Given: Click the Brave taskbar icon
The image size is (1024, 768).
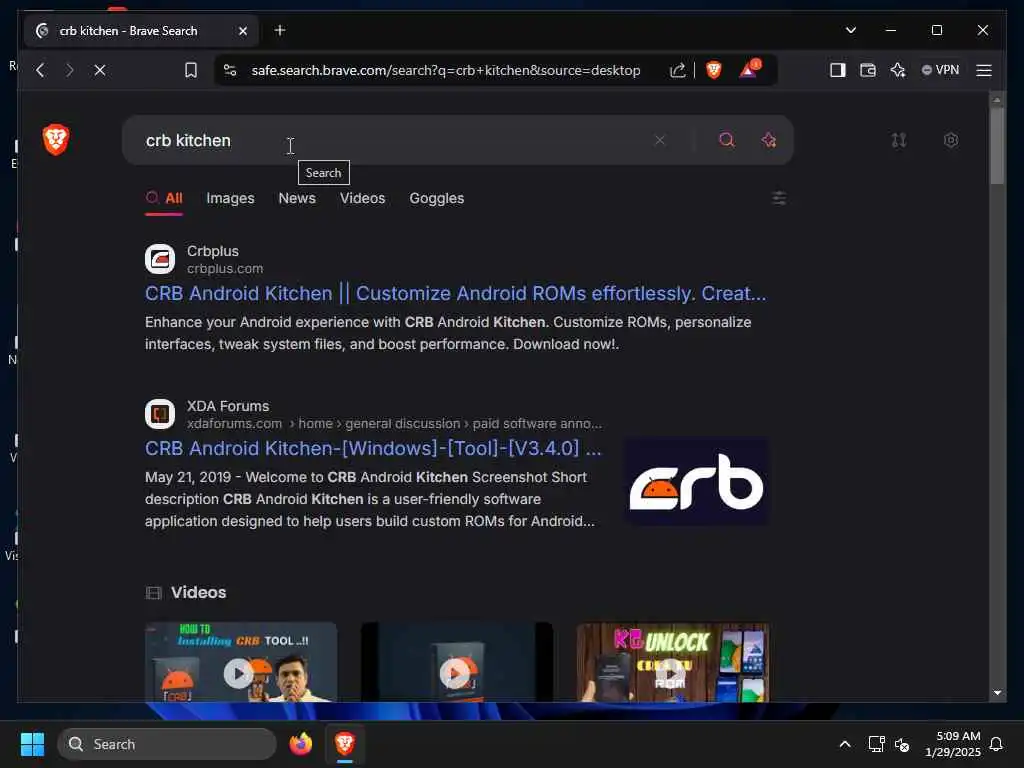Looking at the screenshot, I should coord(345,744).
